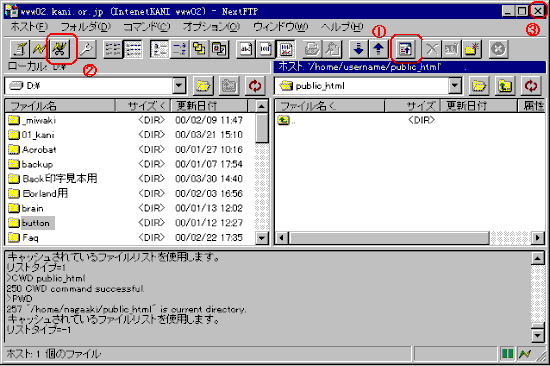This screenshot has height=366, width=550.
Task: Click the connection status lightning icon
Action: (525, 354)
